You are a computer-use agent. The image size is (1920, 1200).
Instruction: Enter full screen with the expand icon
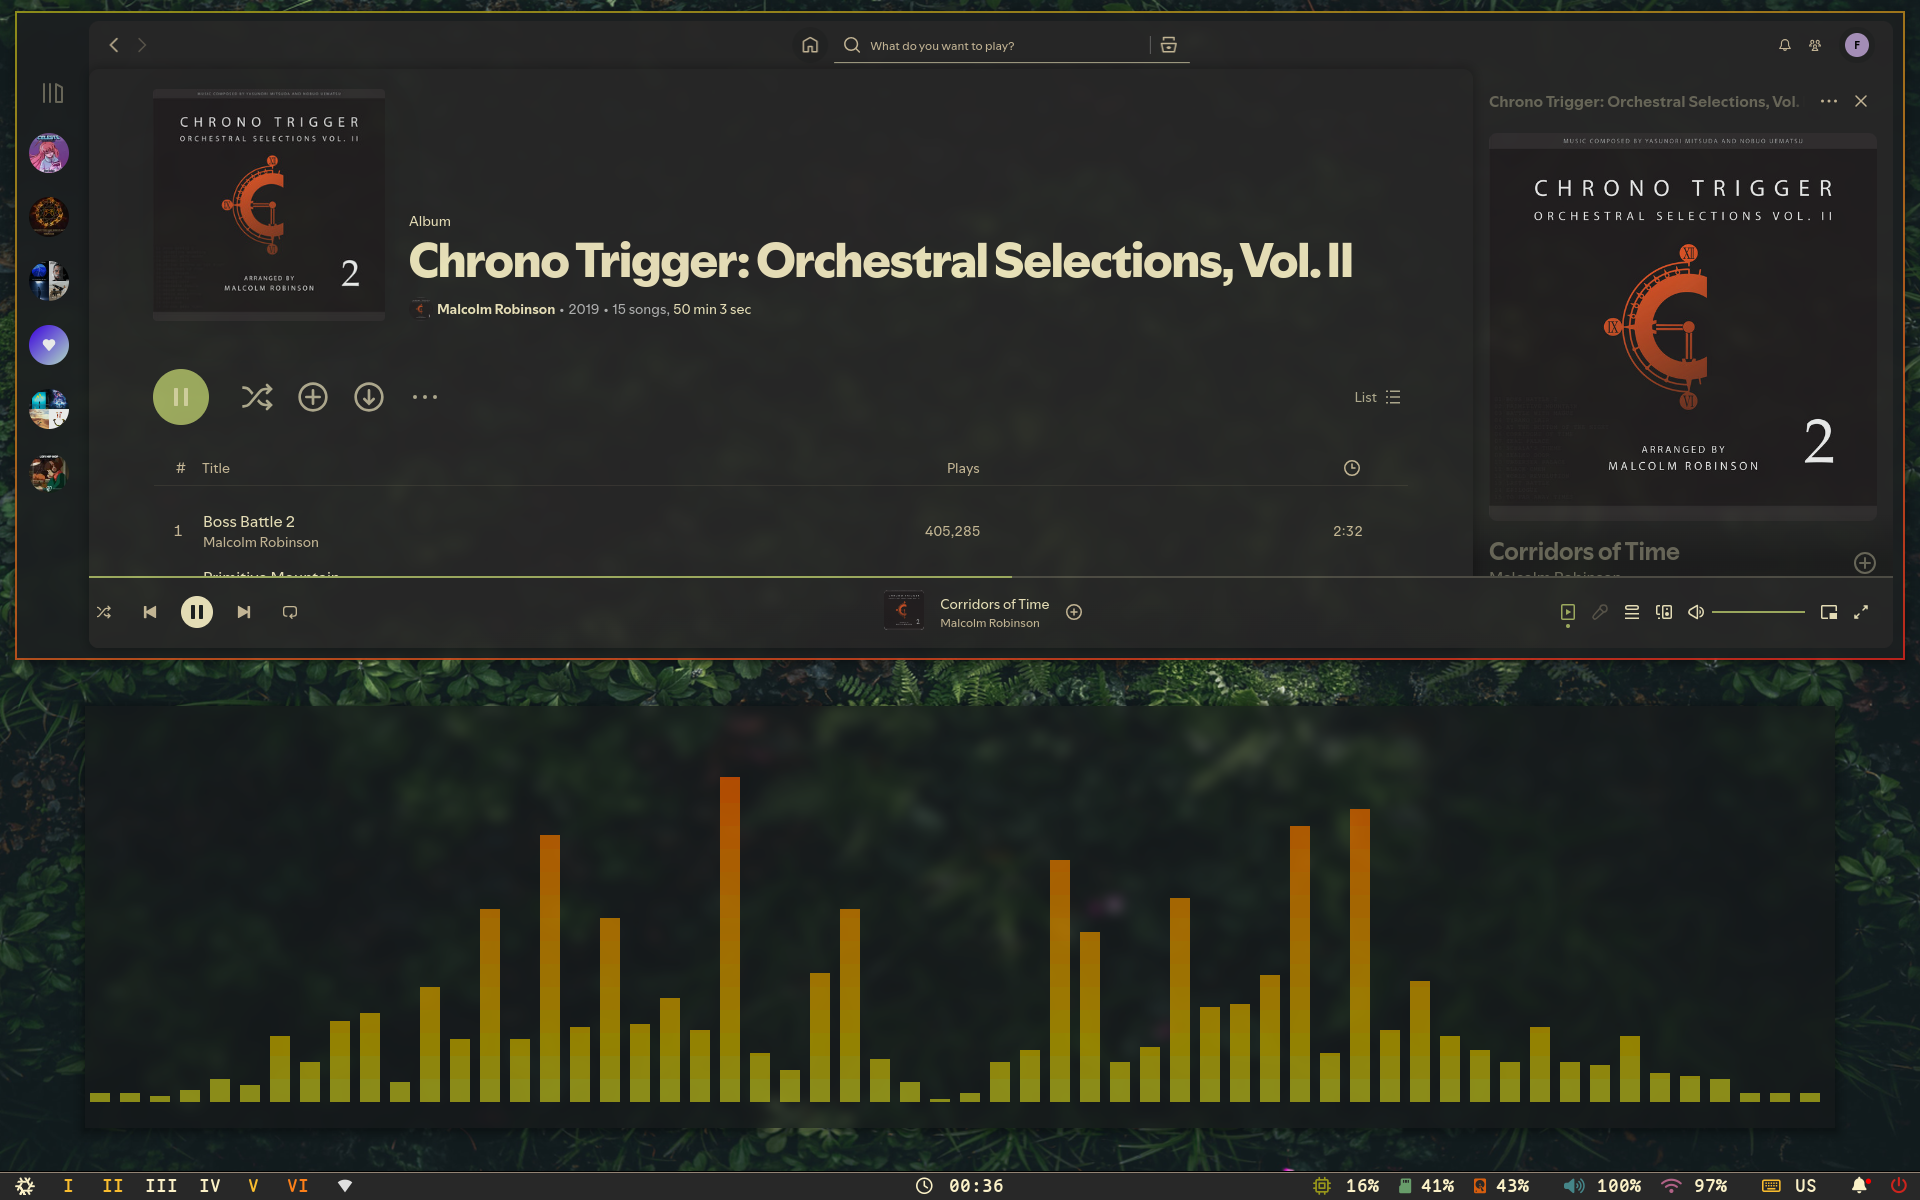[x=1861, y=612]
